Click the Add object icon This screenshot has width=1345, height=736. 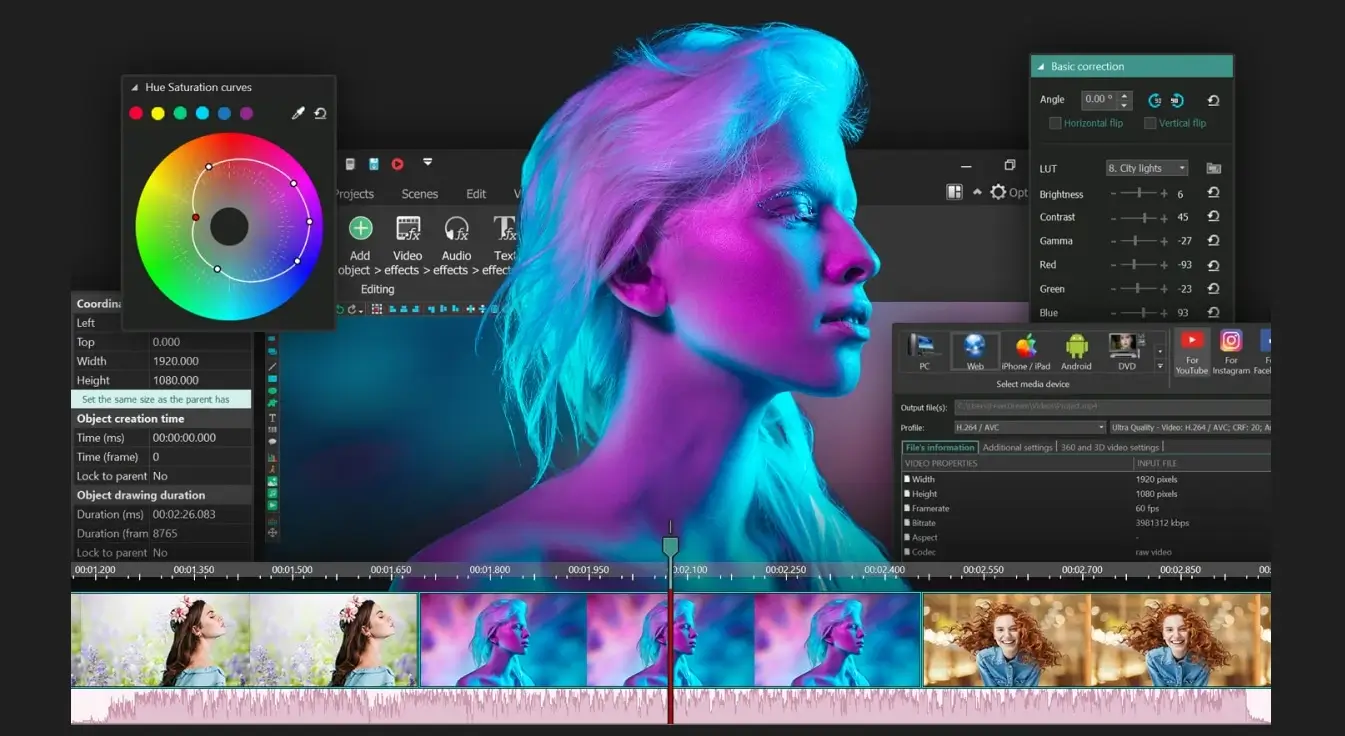tap(360, 229)
